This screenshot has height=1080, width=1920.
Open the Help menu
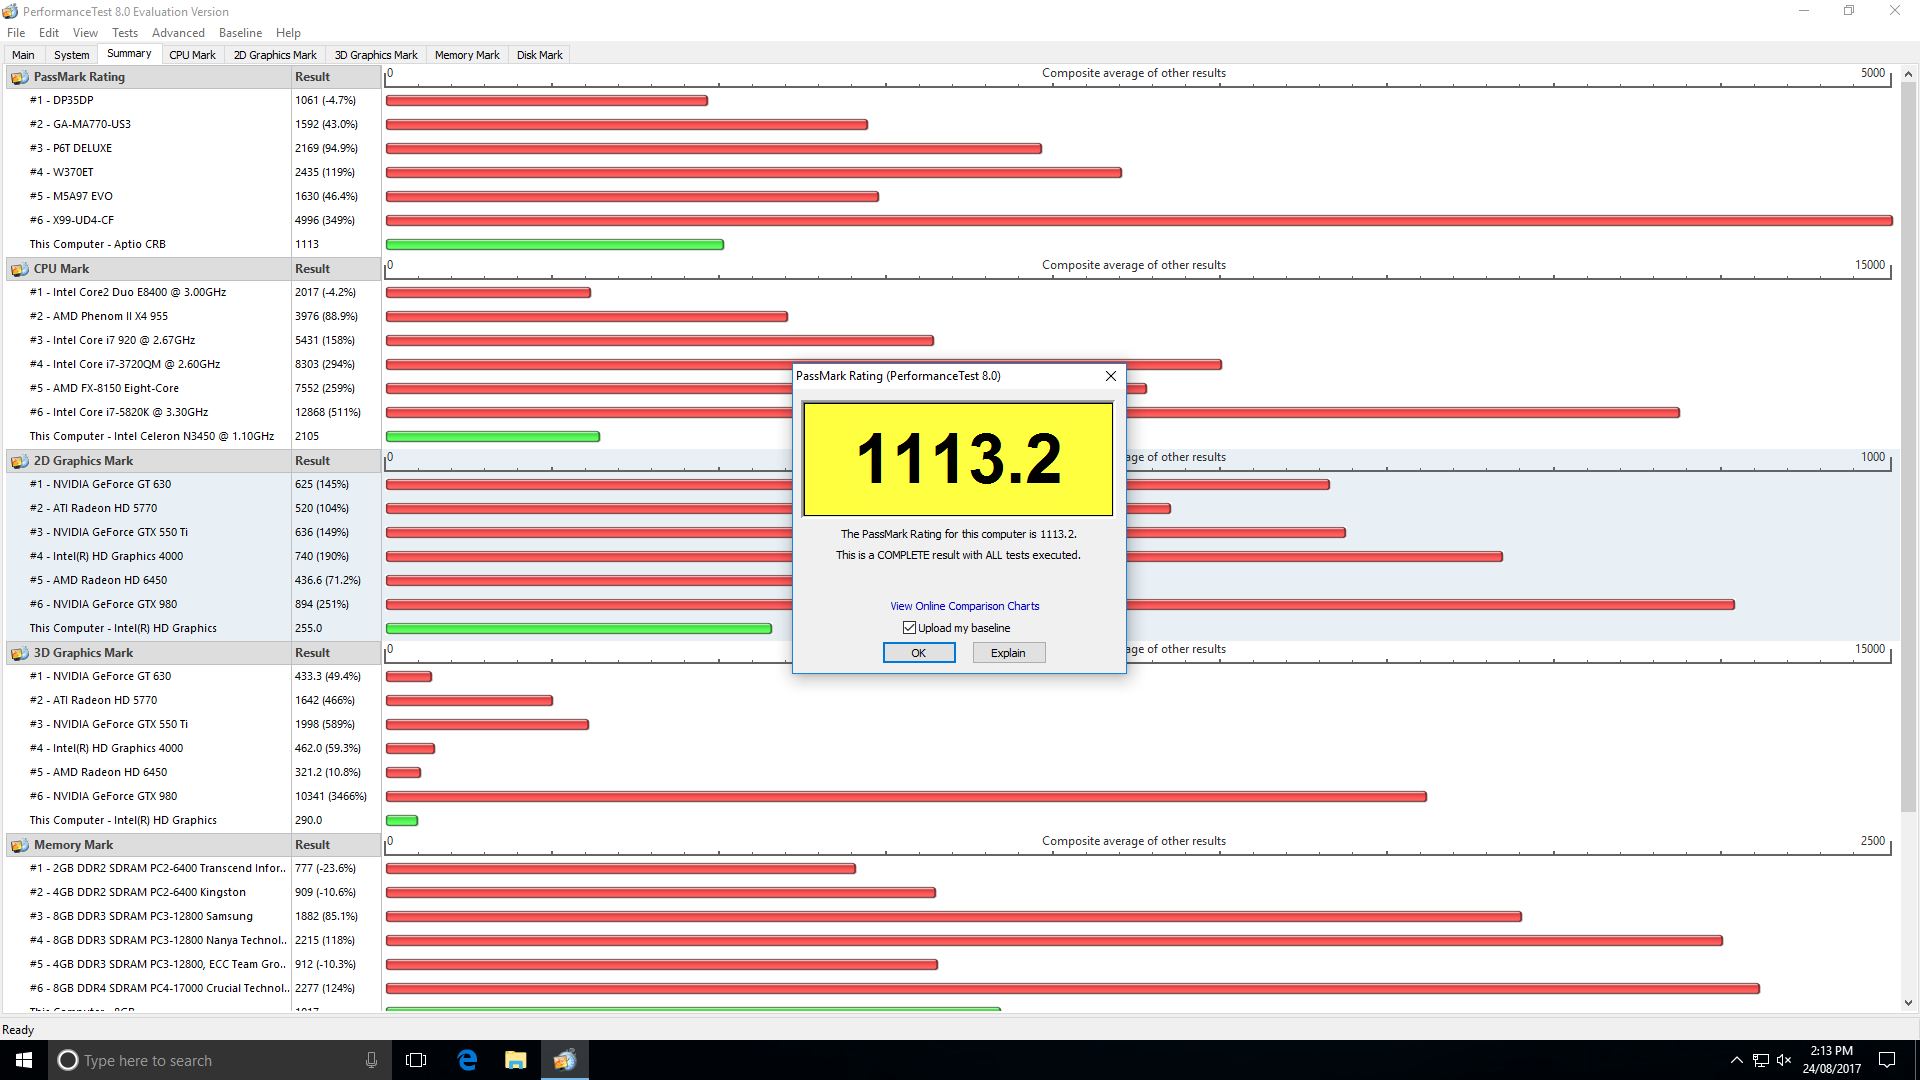click(x=288, y=33)
